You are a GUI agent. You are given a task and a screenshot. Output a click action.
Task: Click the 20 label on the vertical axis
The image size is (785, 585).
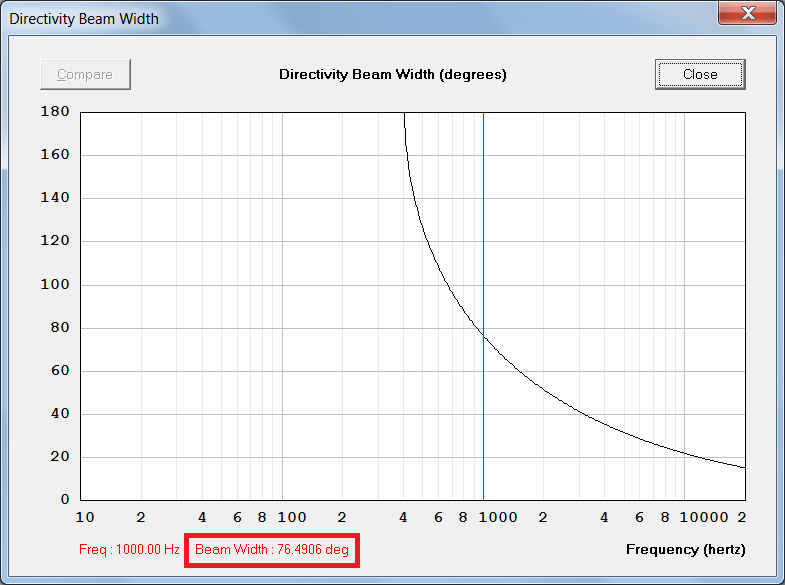60,456
